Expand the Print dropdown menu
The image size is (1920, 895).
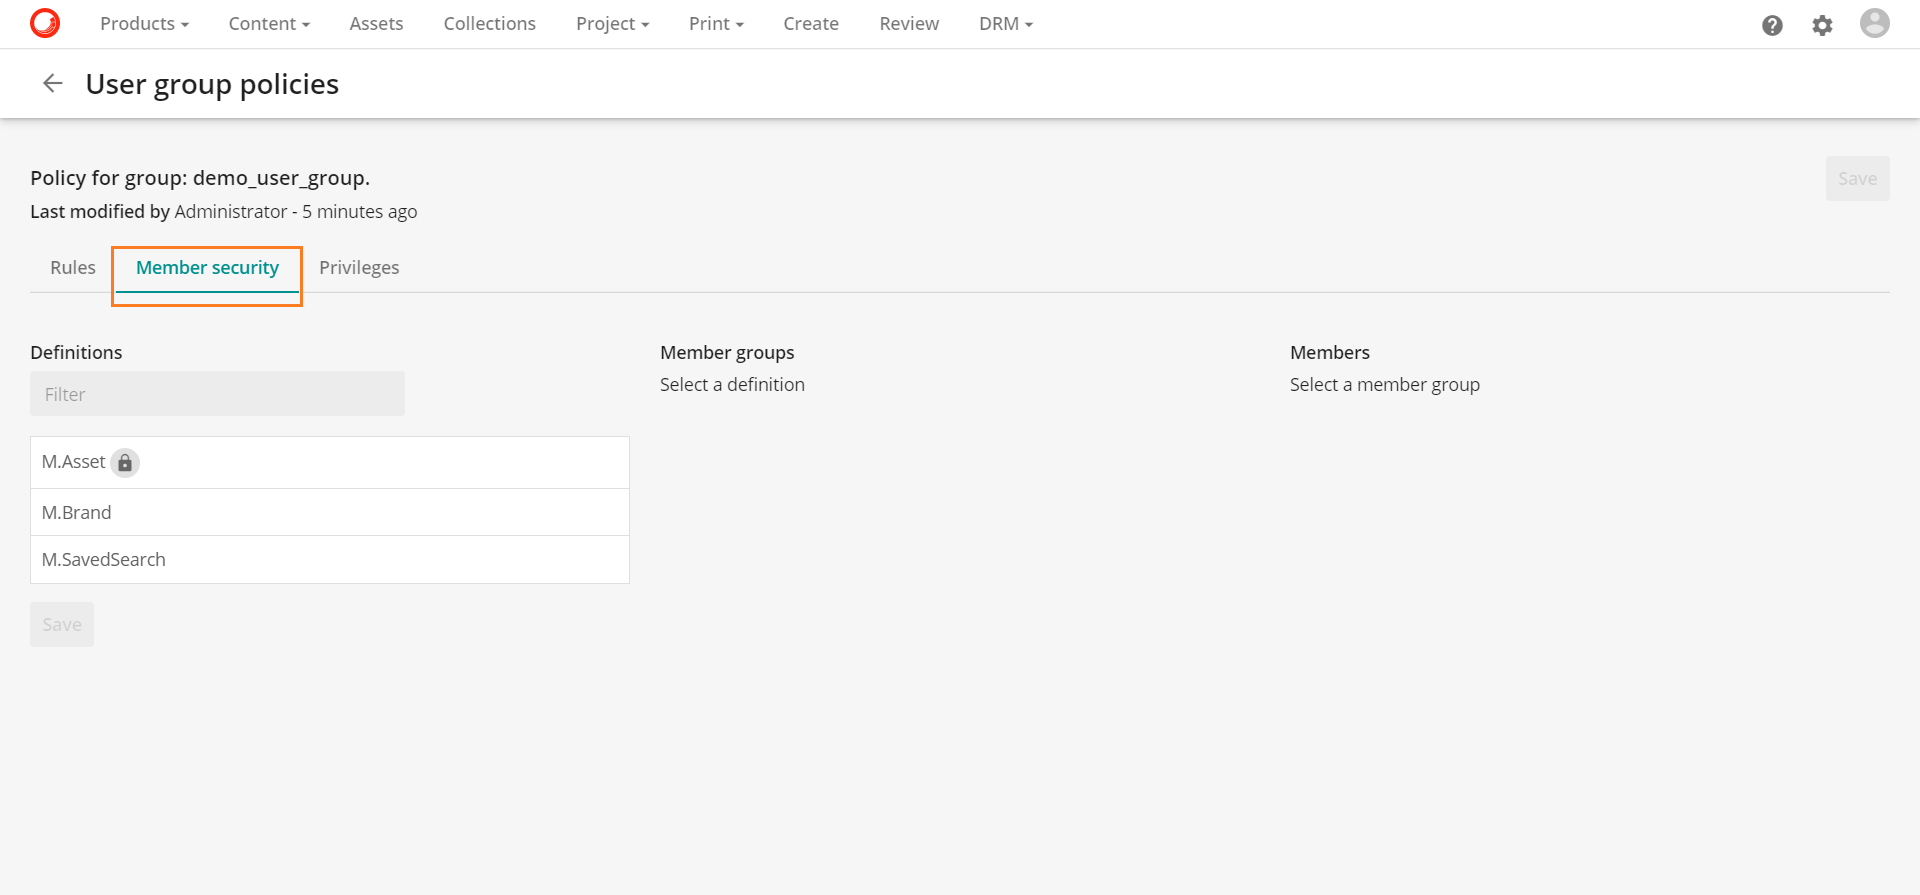[716, 24]
